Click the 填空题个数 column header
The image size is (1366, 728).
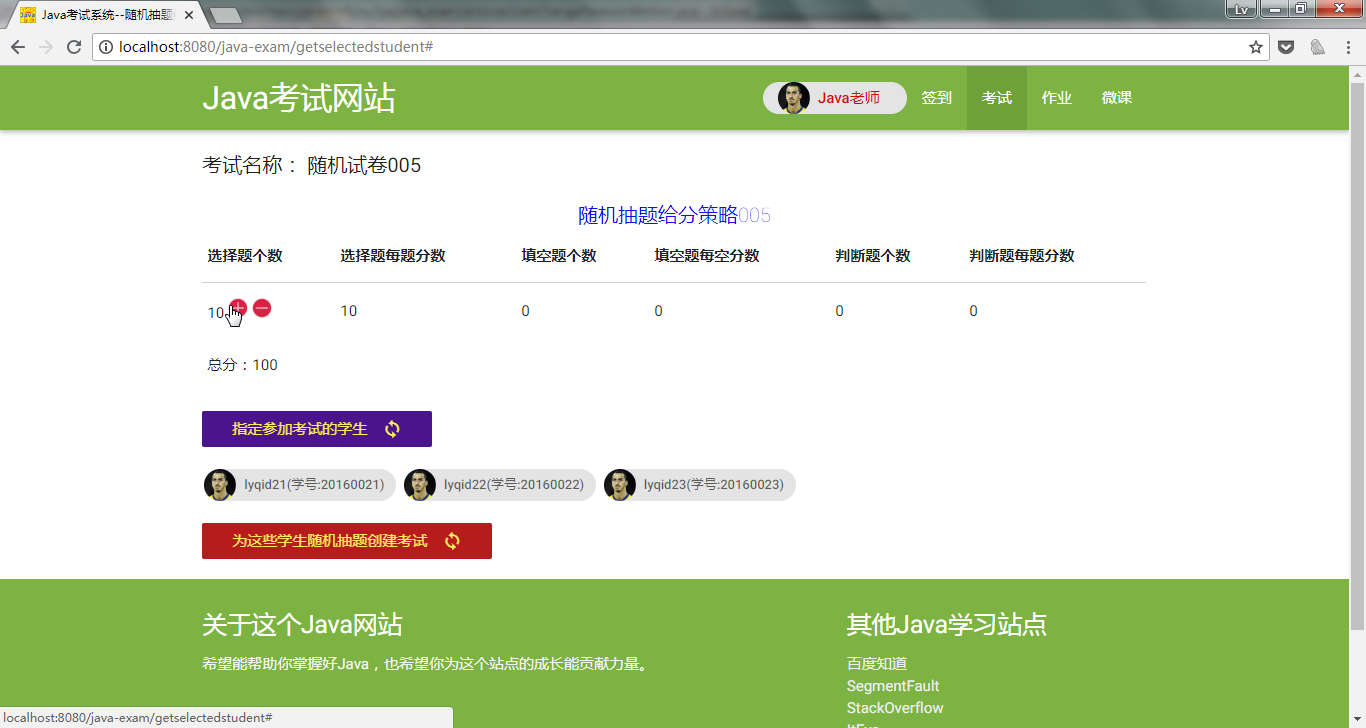tap(559, 256)
